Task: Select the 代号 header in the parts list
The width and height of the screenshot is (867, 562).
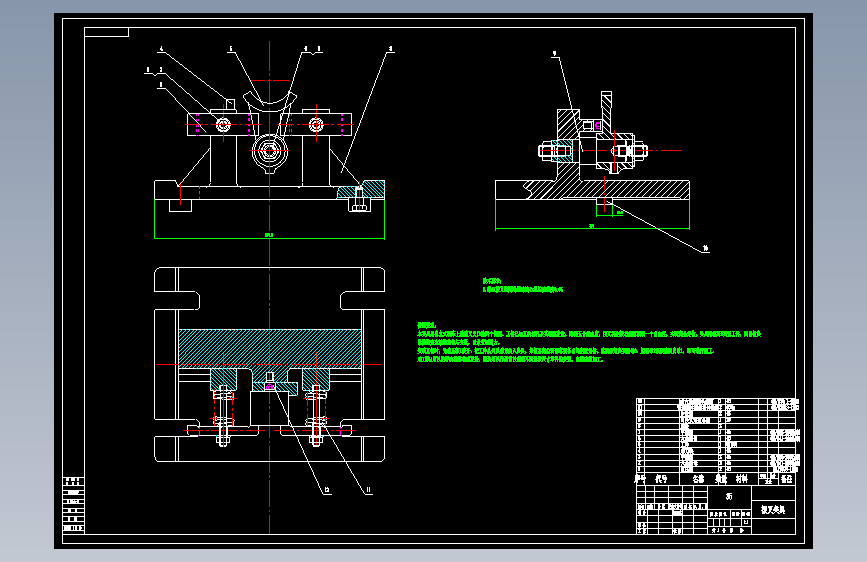Action: 661,478
